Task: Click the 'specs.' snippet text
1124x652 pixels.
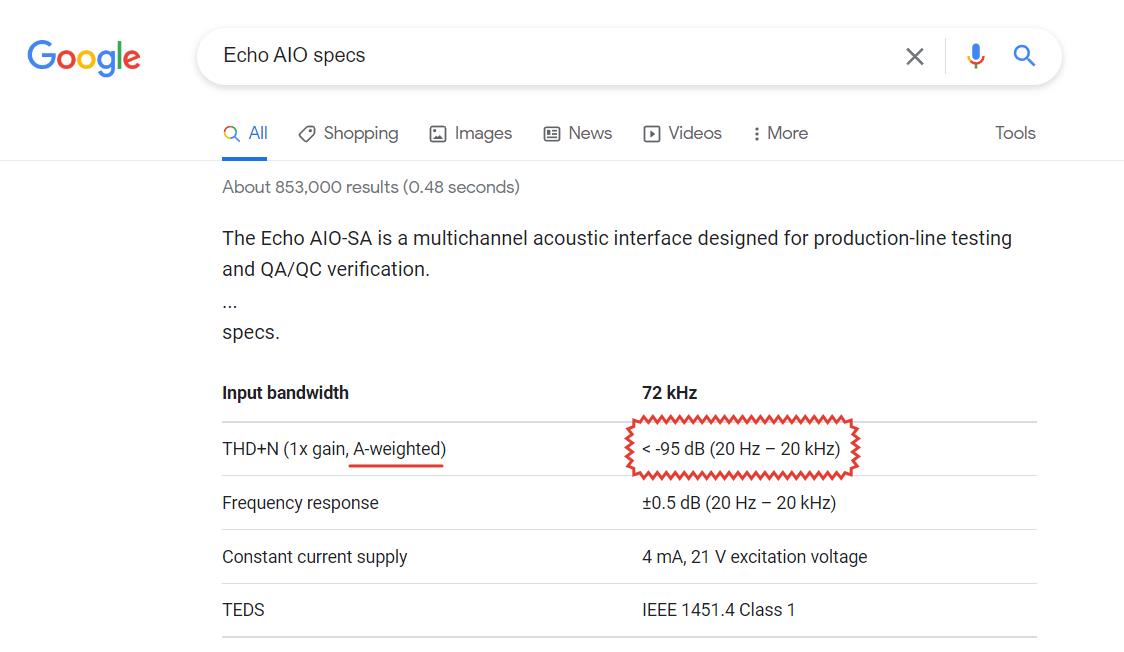Action: (x=251, y=333)
